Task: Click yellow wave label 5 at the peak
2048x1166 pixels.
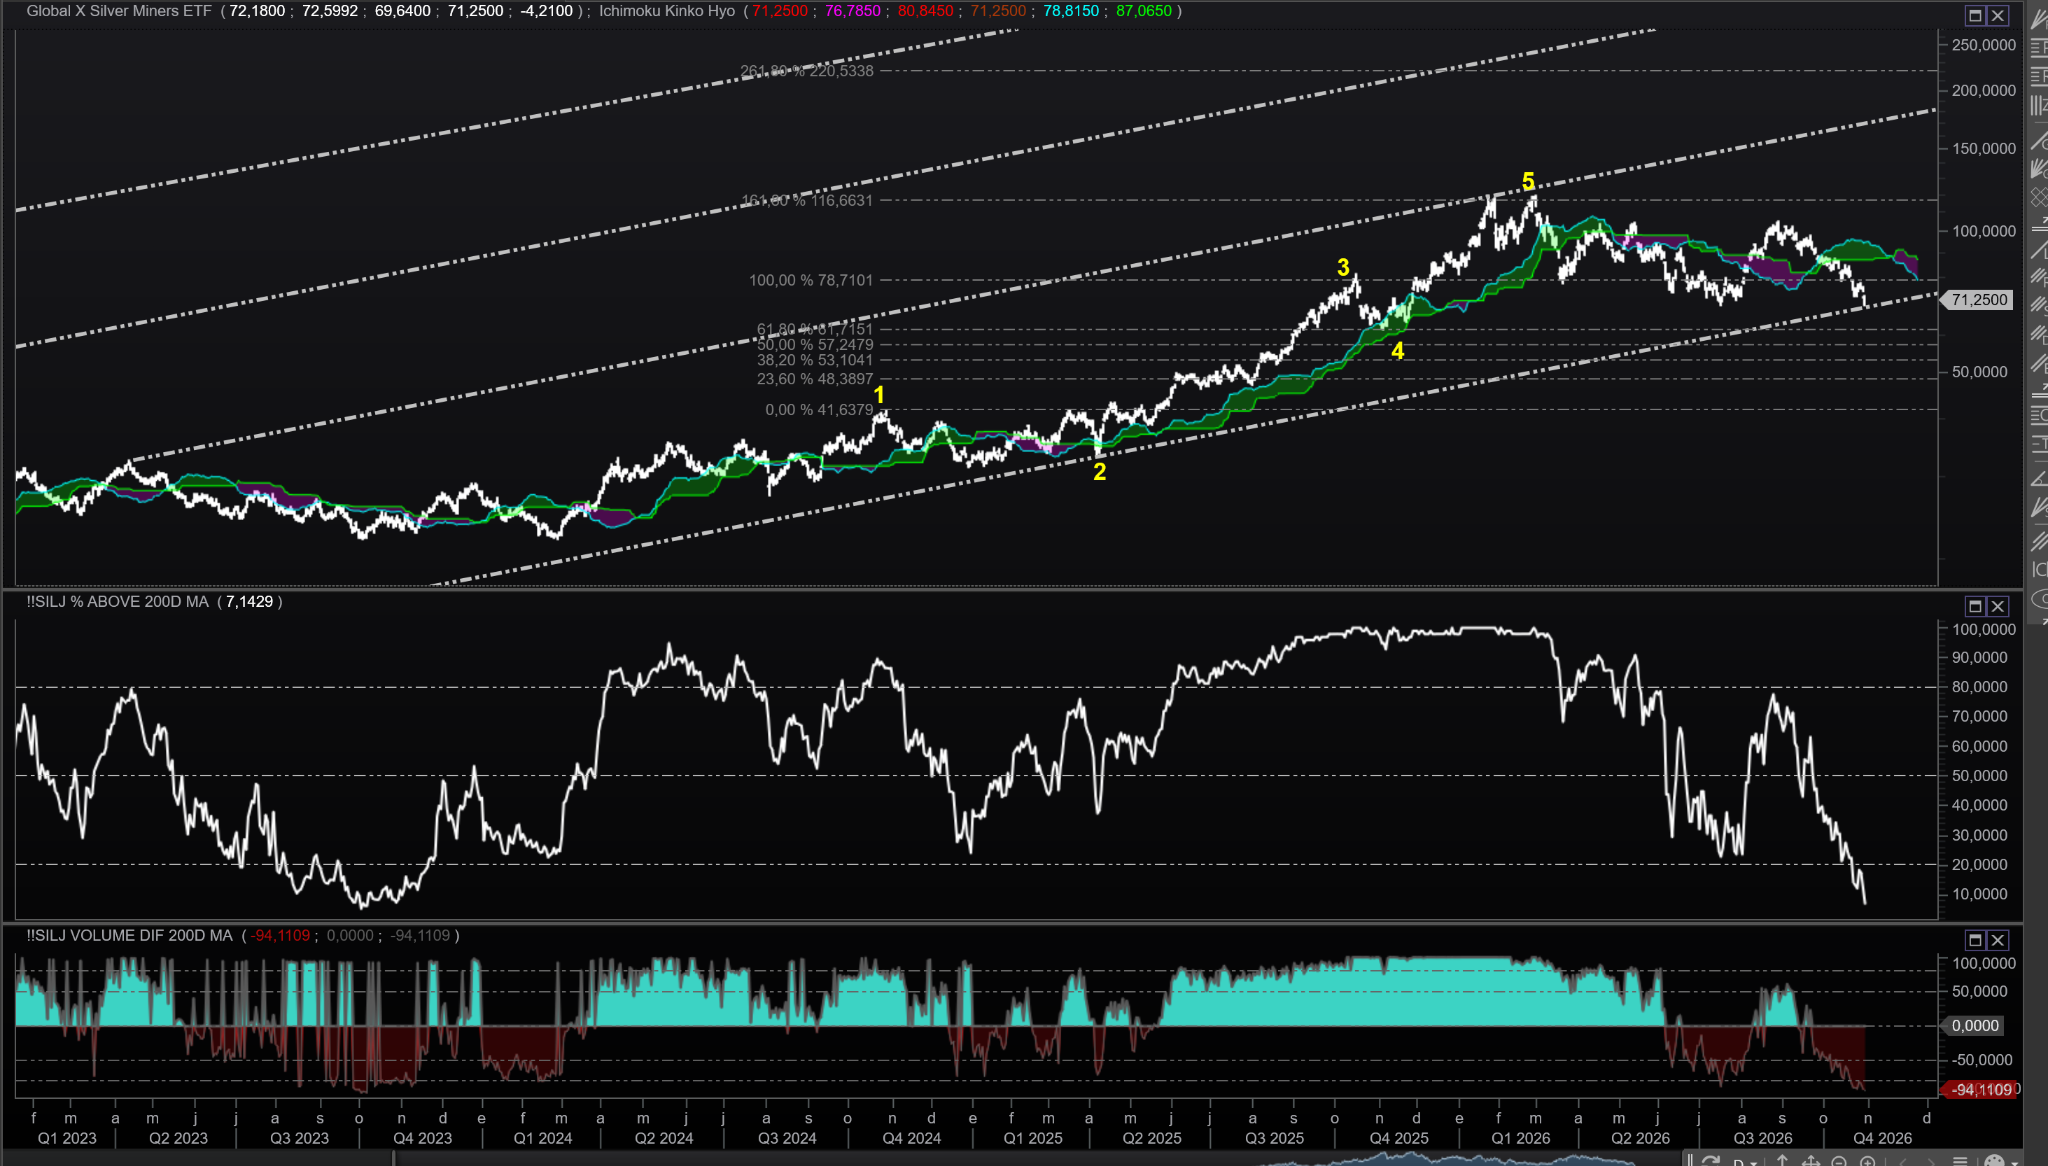Action: [1528, 181]
